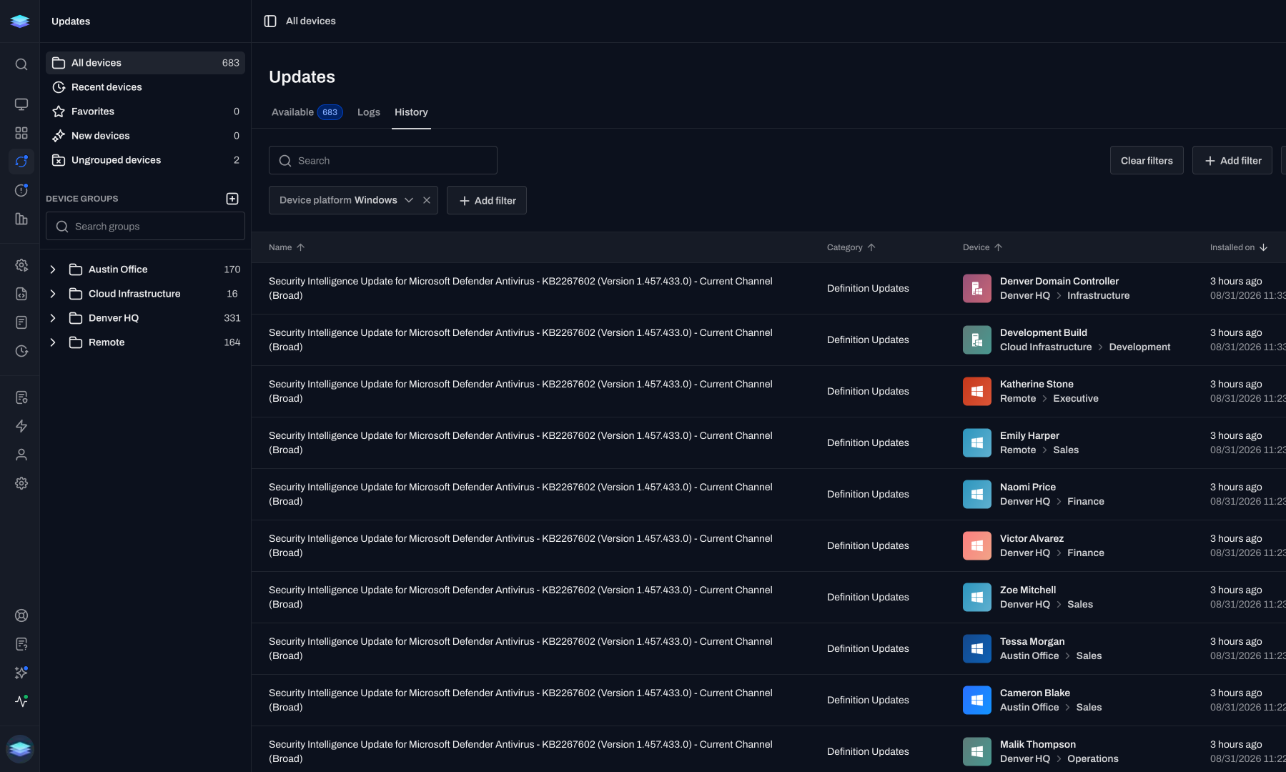1286x772 pixels.
Task: Open the document help icon in lower rail
Action: point(21,644)
